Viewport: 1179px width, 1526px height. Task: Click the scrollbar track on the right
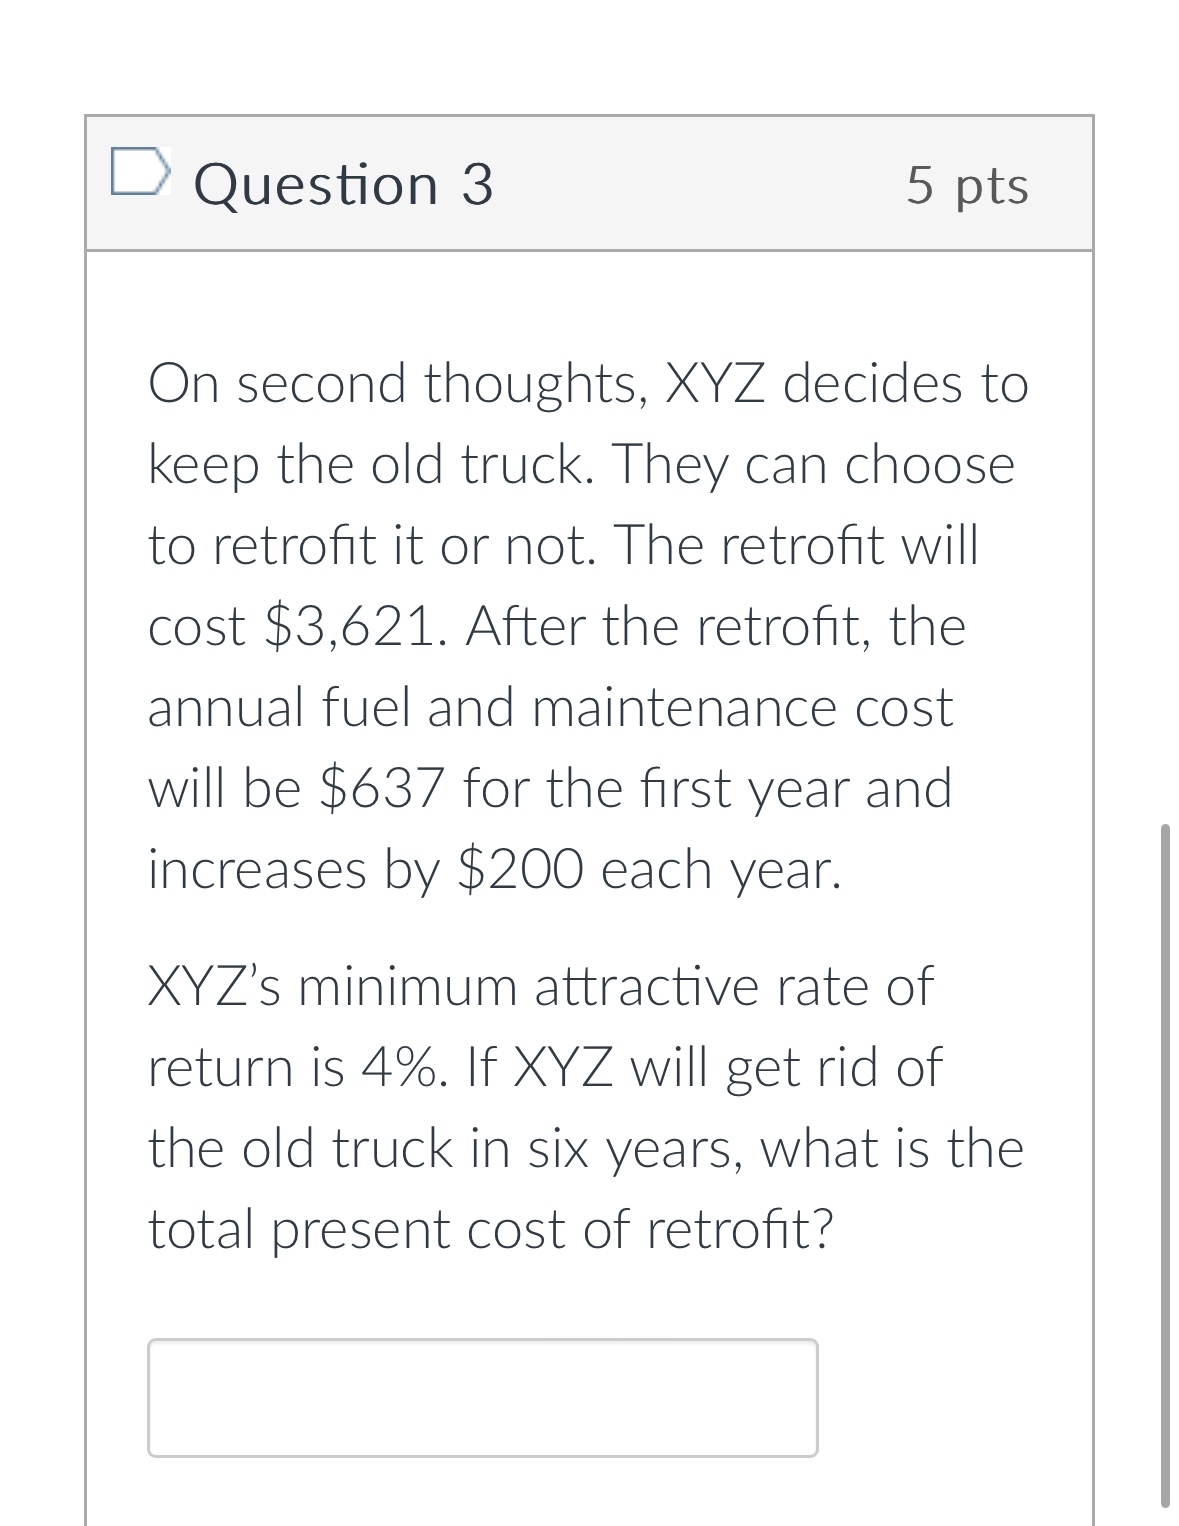point(1168,1100)
